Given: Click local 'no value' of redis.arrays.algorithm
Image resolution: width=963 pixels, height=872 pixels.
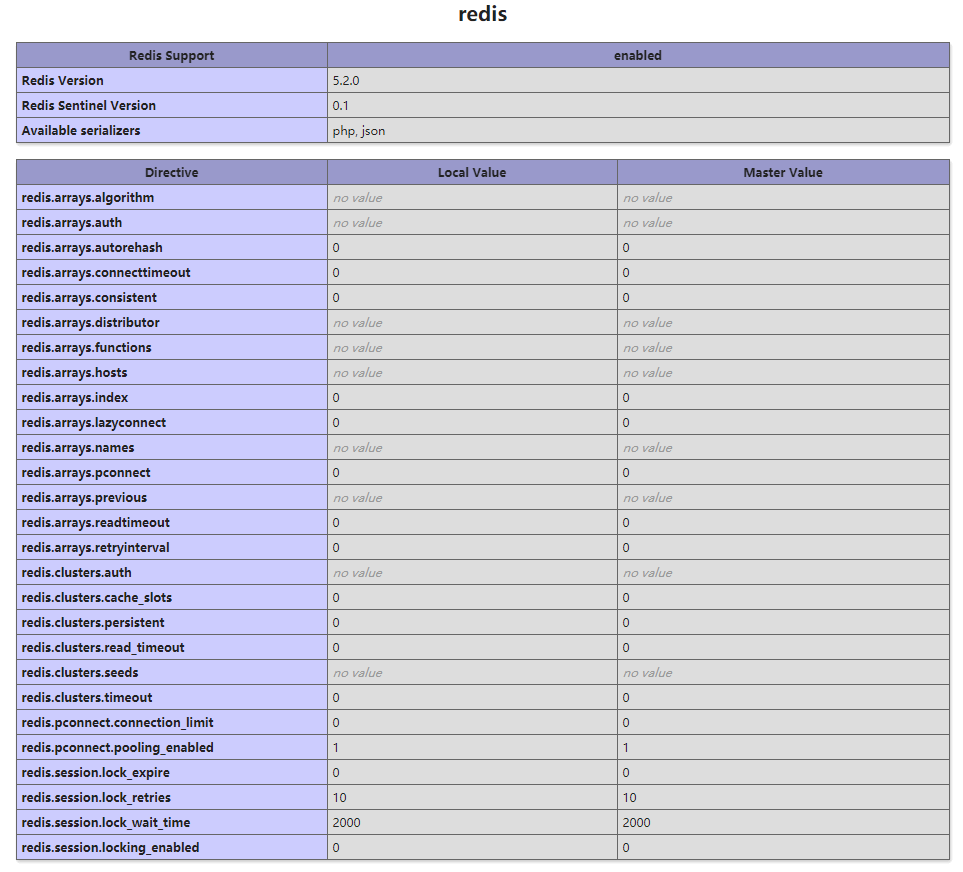Looking at the screenshot, I should click(357, 198).
